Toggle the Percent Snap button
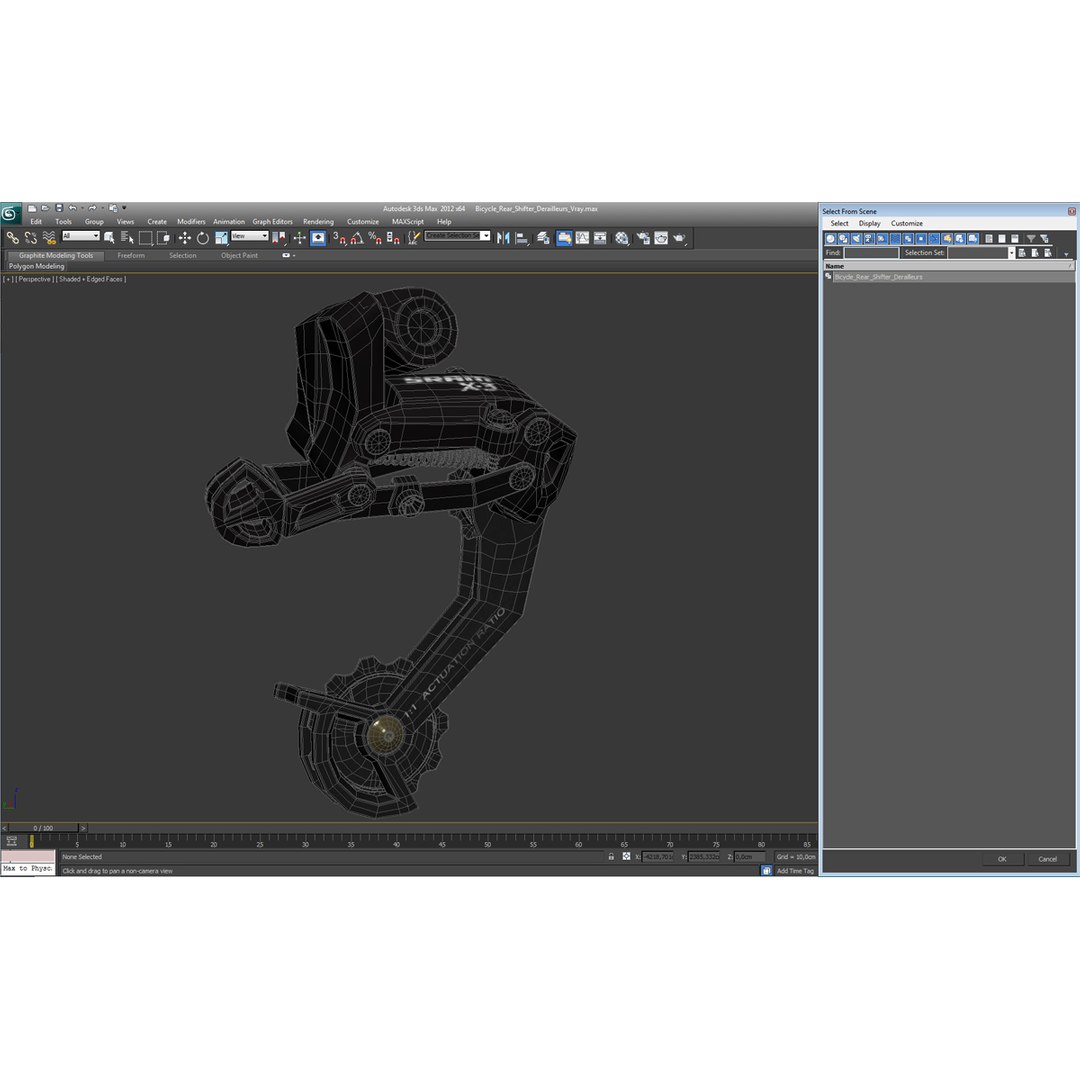This screenshot has height=1080, width=1080. tap(375, 238)
